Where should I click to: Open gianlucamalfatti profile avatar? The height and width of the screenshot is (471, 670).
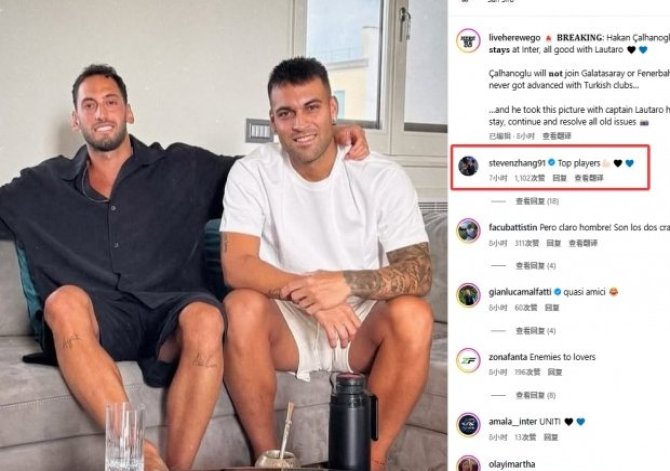468,295
